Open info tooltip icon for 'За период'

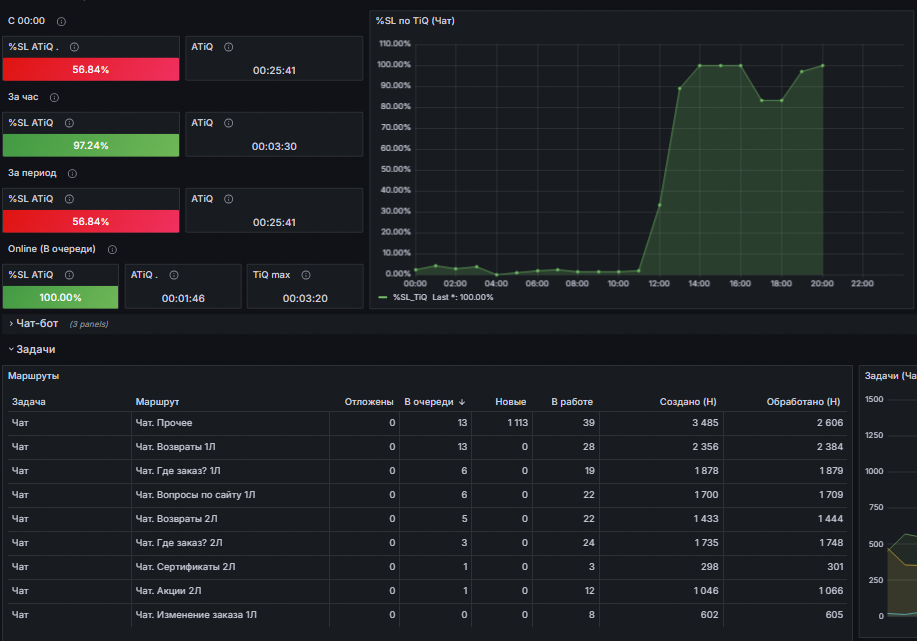[73, 174]
